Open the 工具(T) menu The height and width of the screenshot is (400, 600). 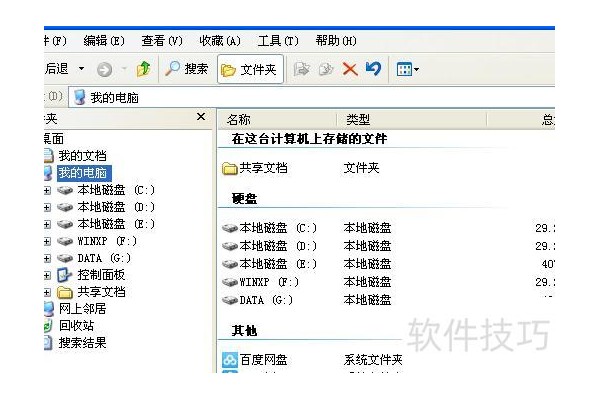tap(278, 41)
